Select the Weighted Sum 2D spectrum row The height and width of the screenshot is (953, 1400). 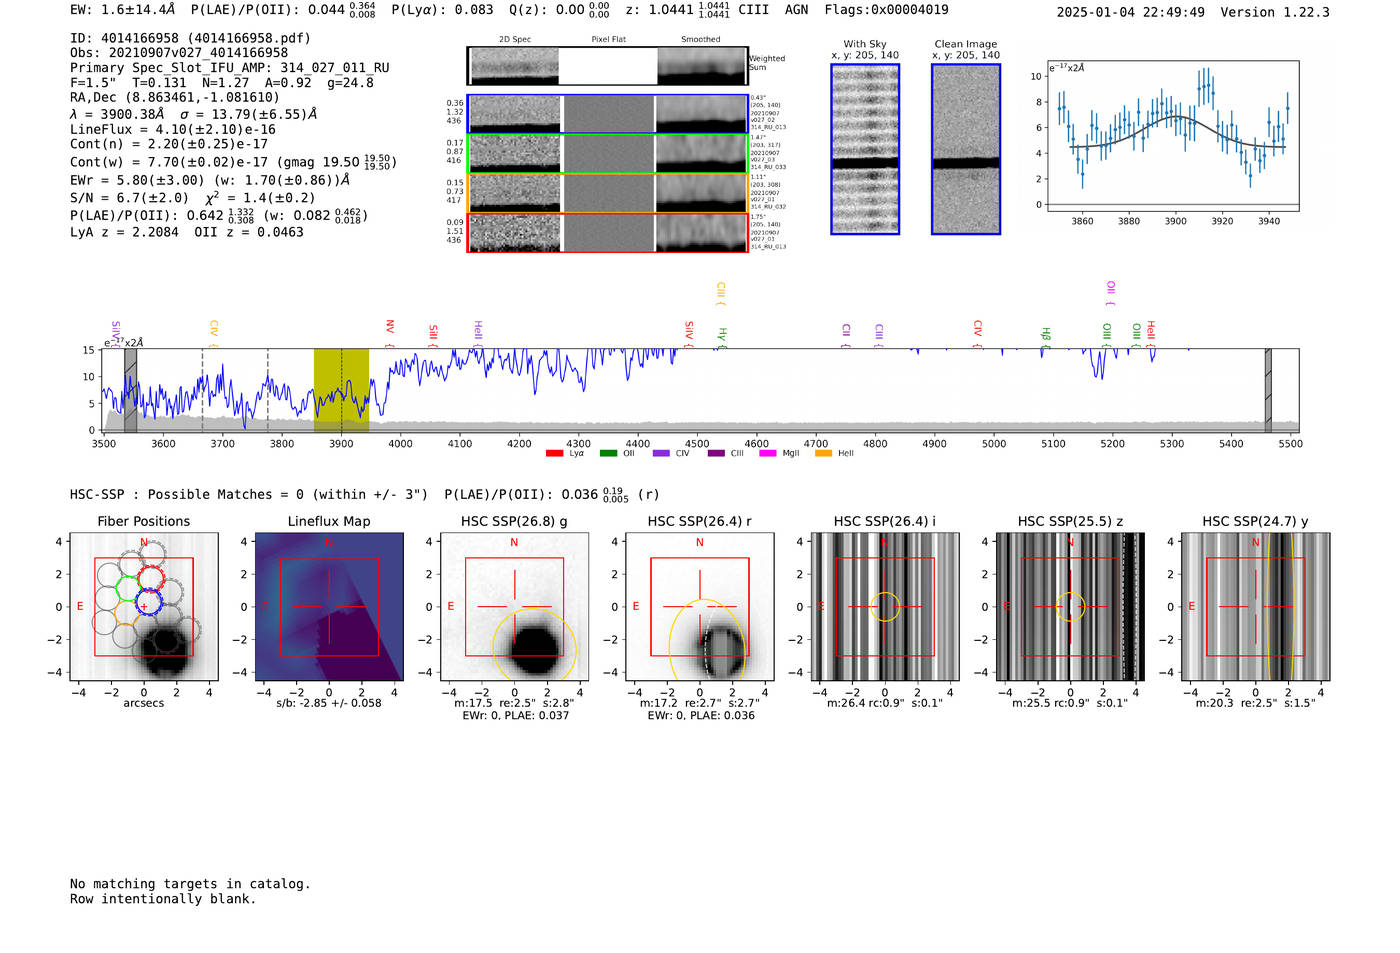608,66
